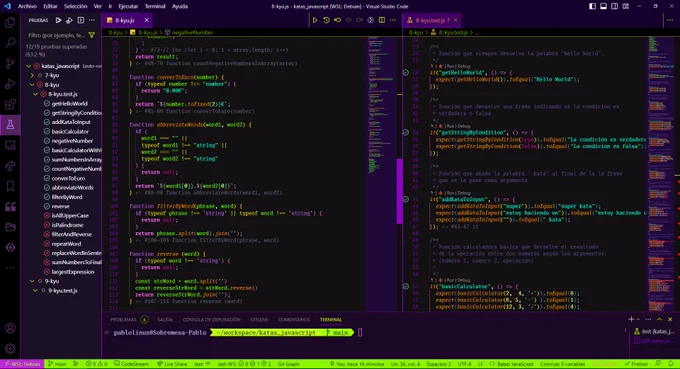
Task: Run all tests in Pruebas panel
Action: coord(59,20)
